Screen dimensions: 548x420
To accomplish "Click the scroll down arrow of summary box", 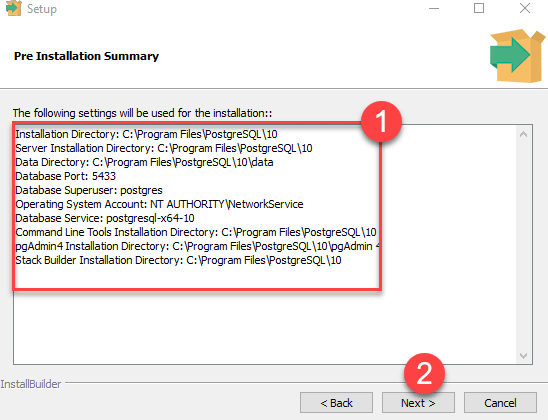I will 523,356.
